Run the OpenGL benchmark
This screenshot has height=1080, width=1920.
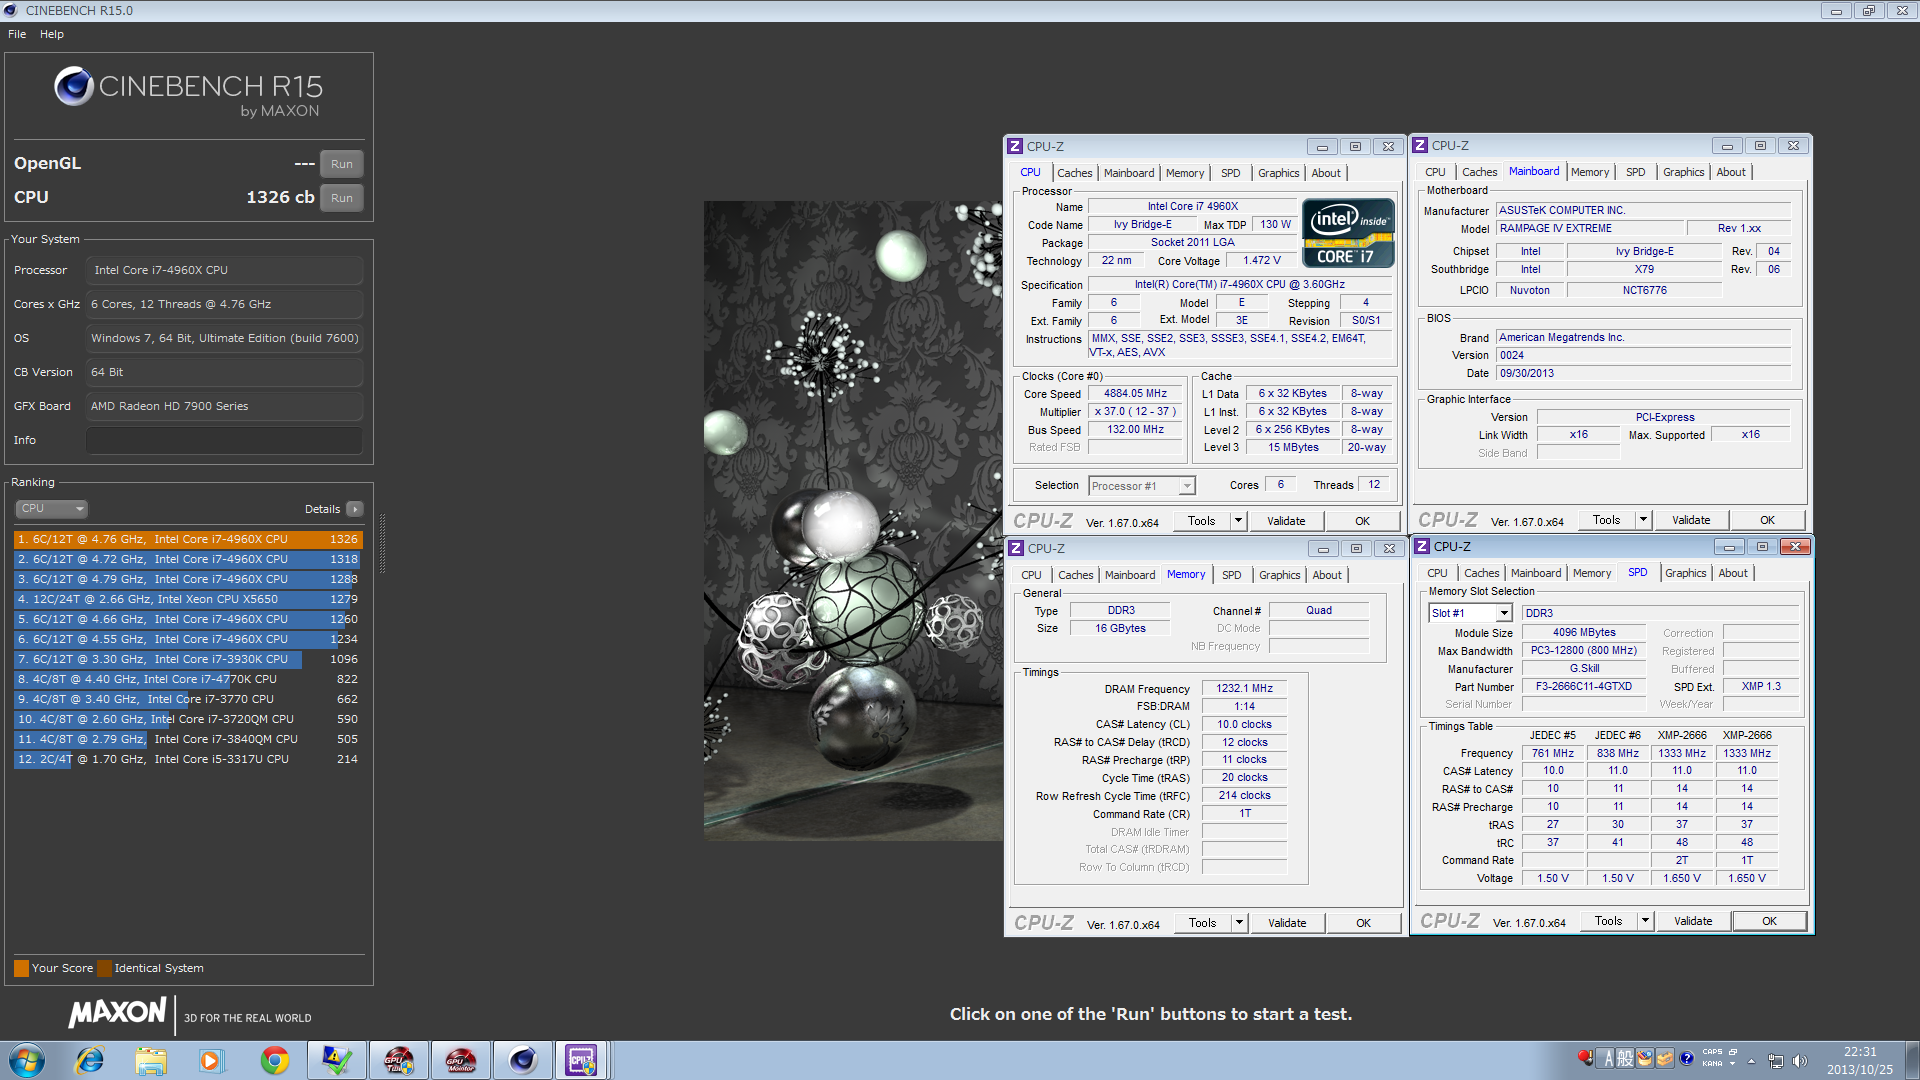(342, 164)
